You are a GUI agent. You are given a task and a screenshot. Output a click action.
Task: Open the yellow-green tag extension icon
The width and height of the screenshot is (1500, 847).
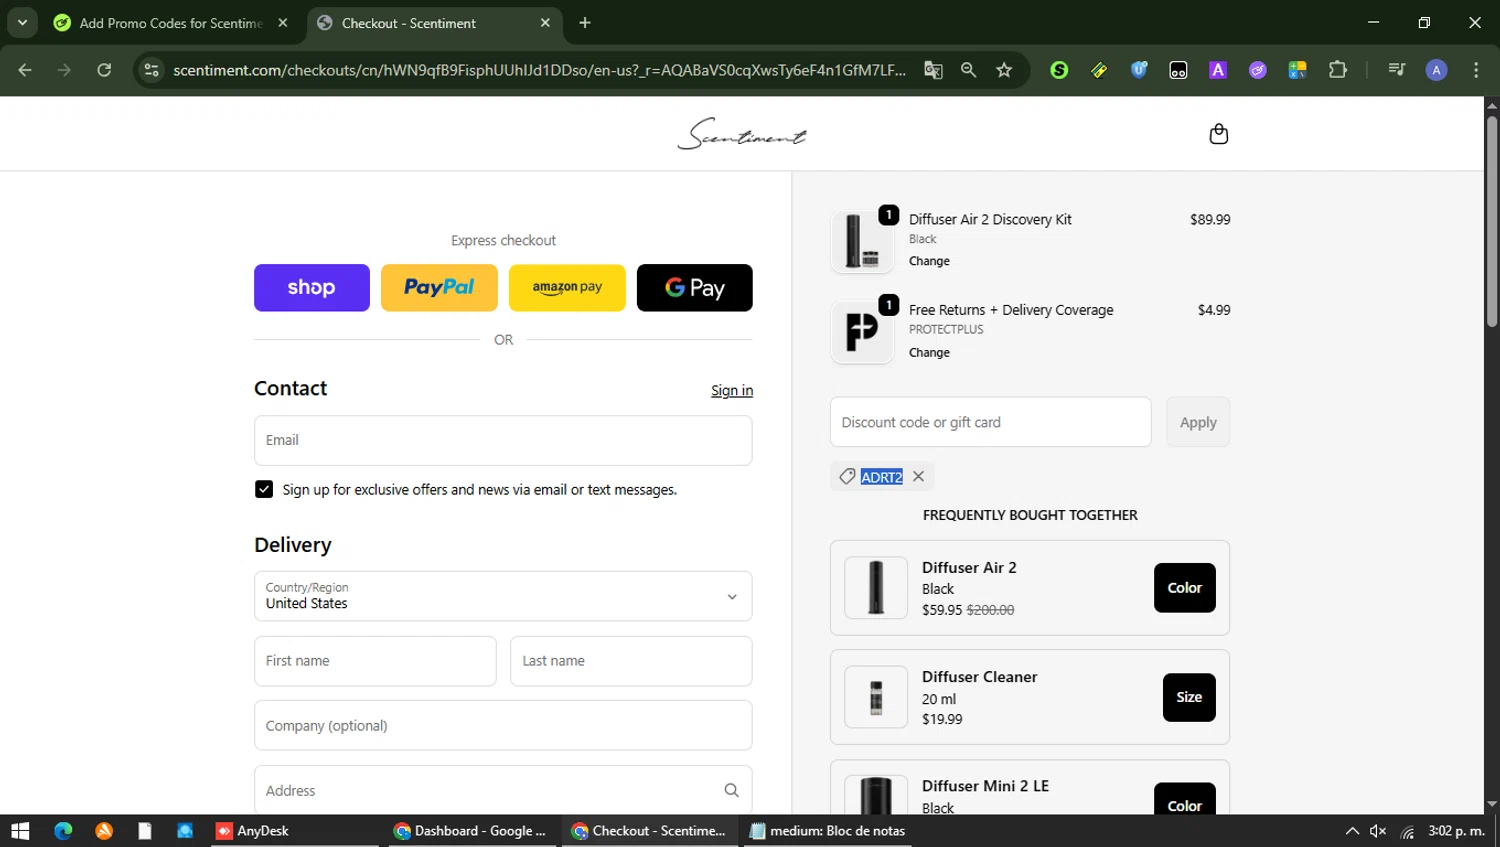[x=1099, y=70]
